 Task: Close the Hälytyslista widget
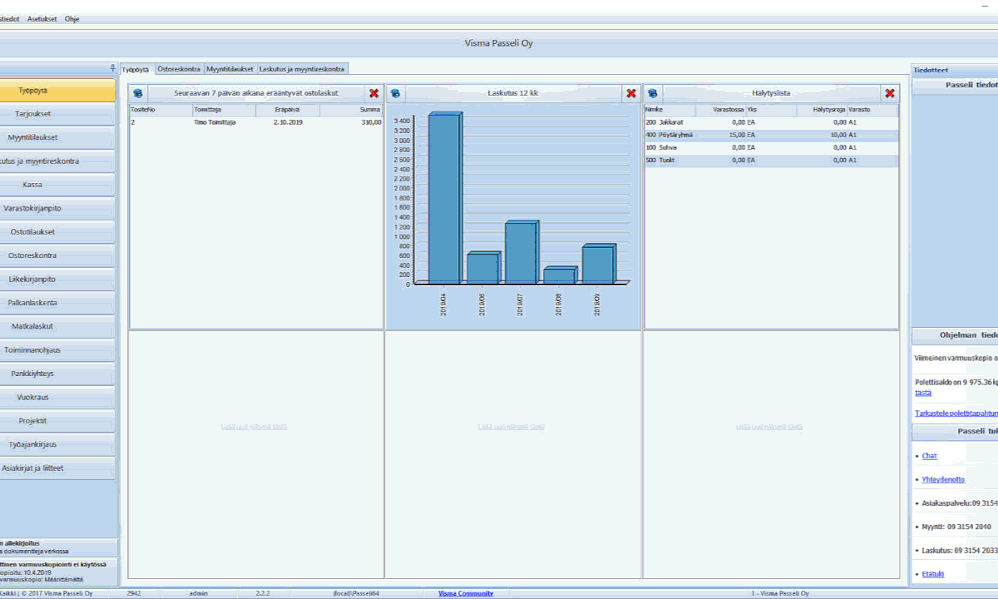pyautogui.click(x=890, y=93)
